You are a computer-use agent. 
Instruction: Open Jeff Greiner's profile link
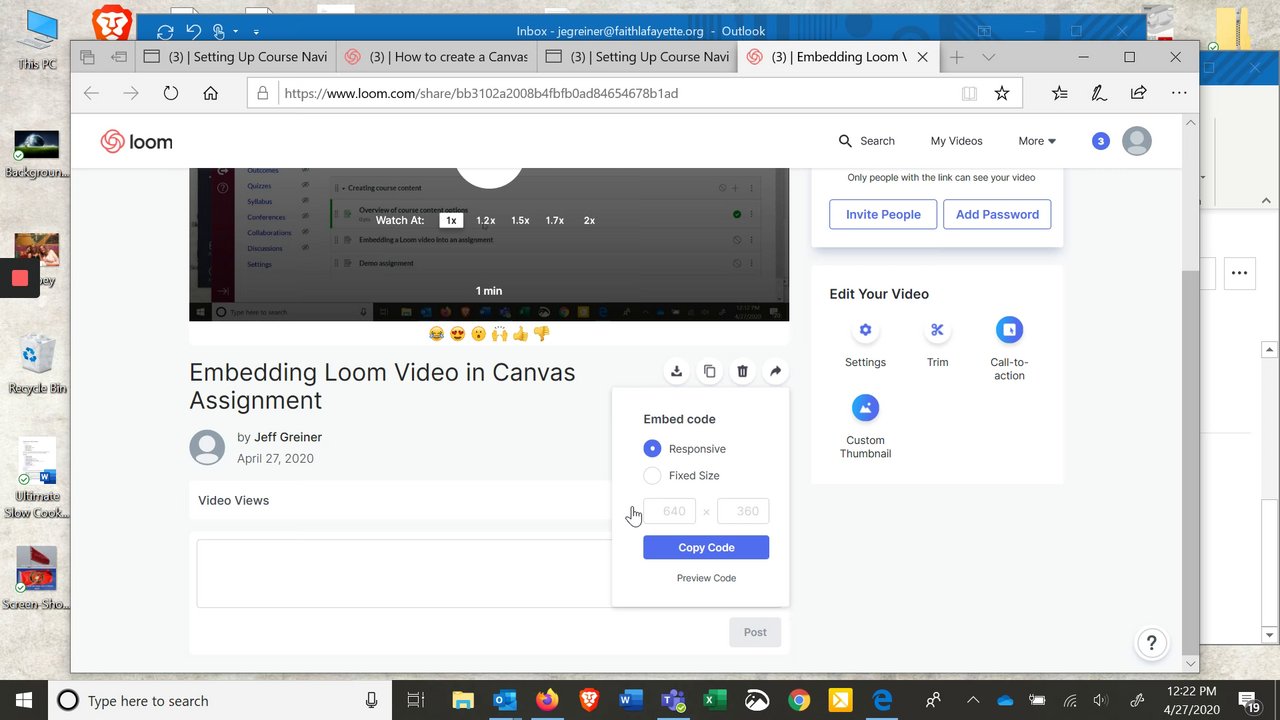coord(288,437)
